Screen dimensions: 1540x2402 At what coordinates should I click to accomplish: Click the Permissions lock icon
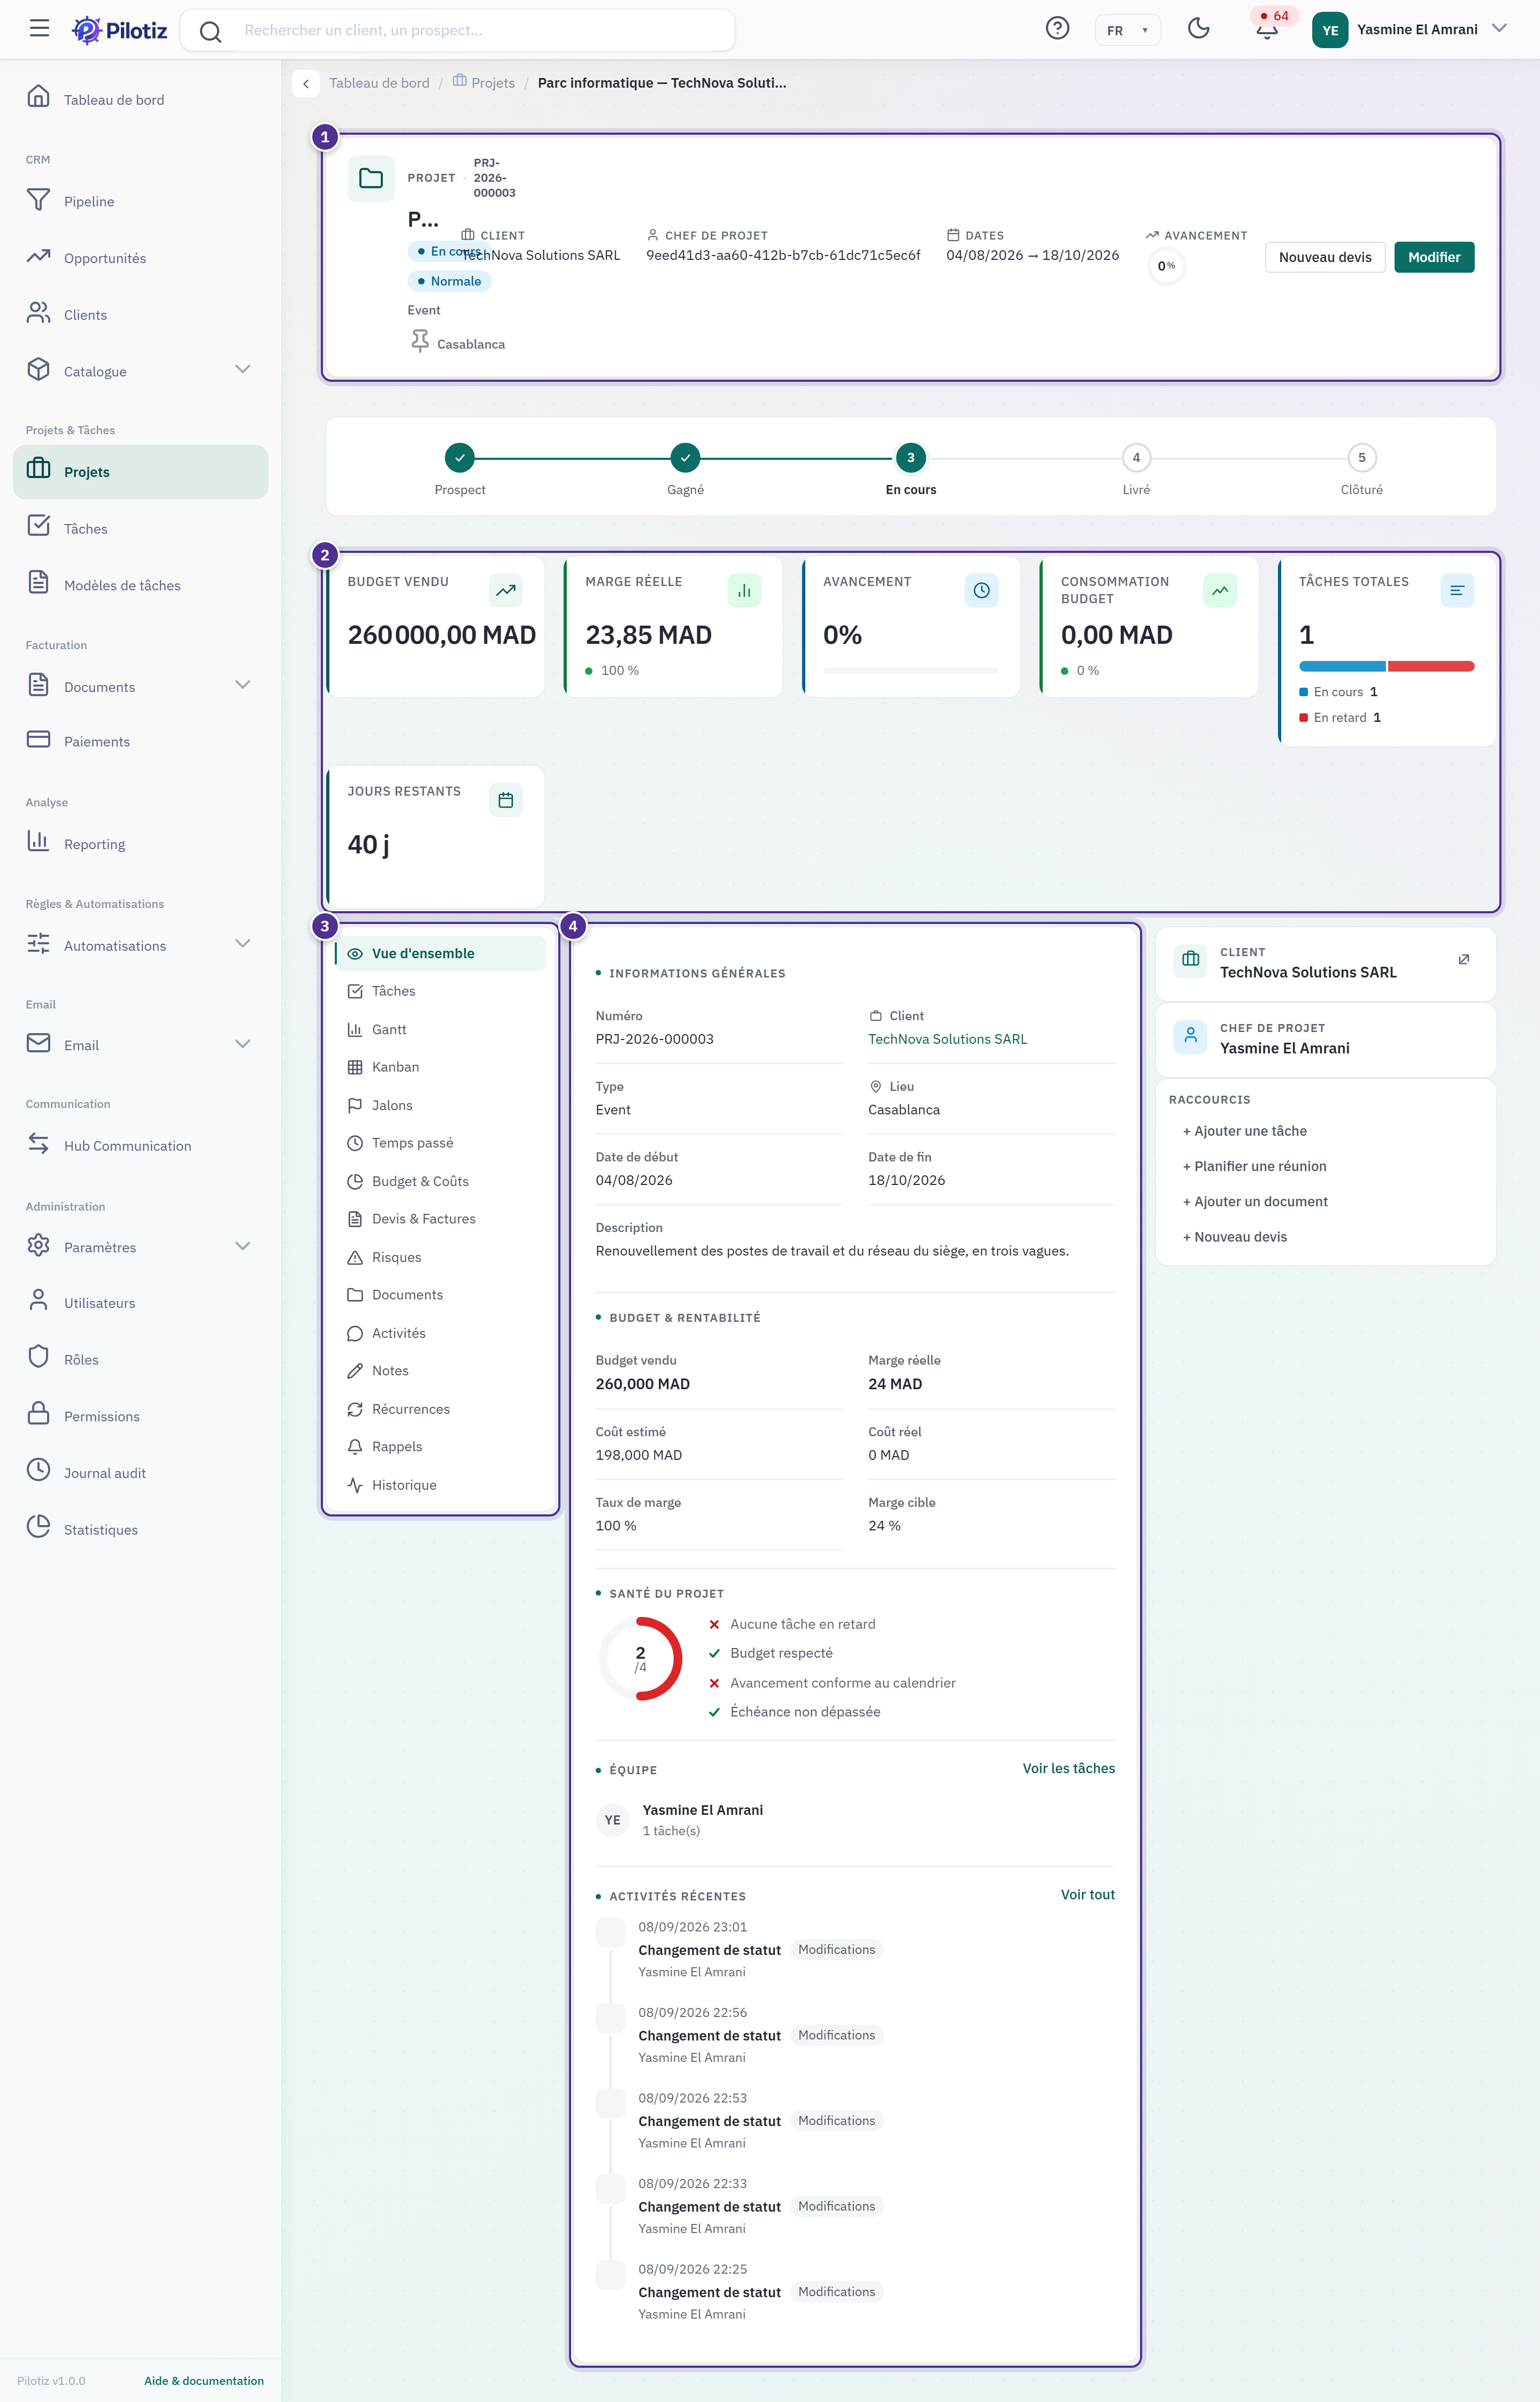38,1414
